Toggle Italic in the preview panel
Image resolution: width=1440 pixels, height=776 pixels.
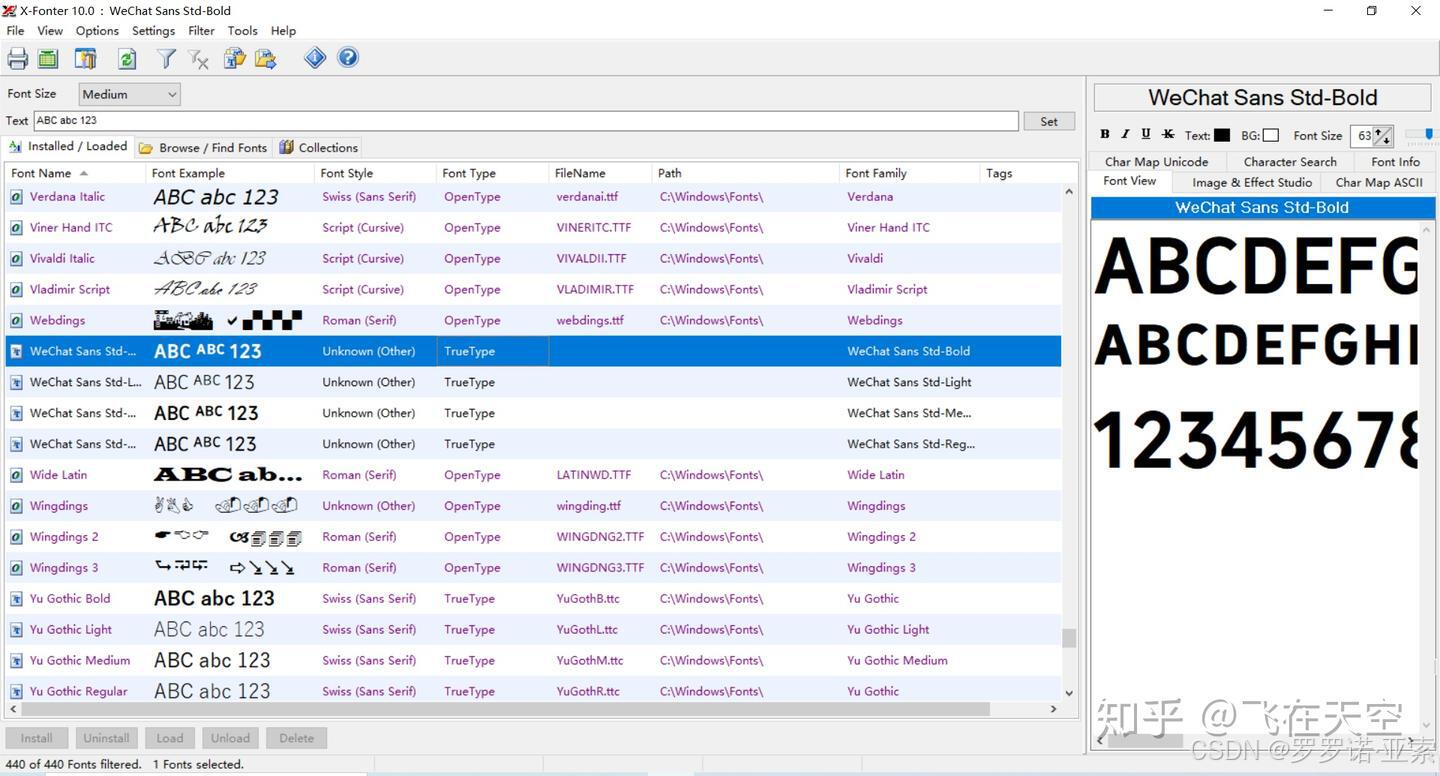[x=1125, y=134]
